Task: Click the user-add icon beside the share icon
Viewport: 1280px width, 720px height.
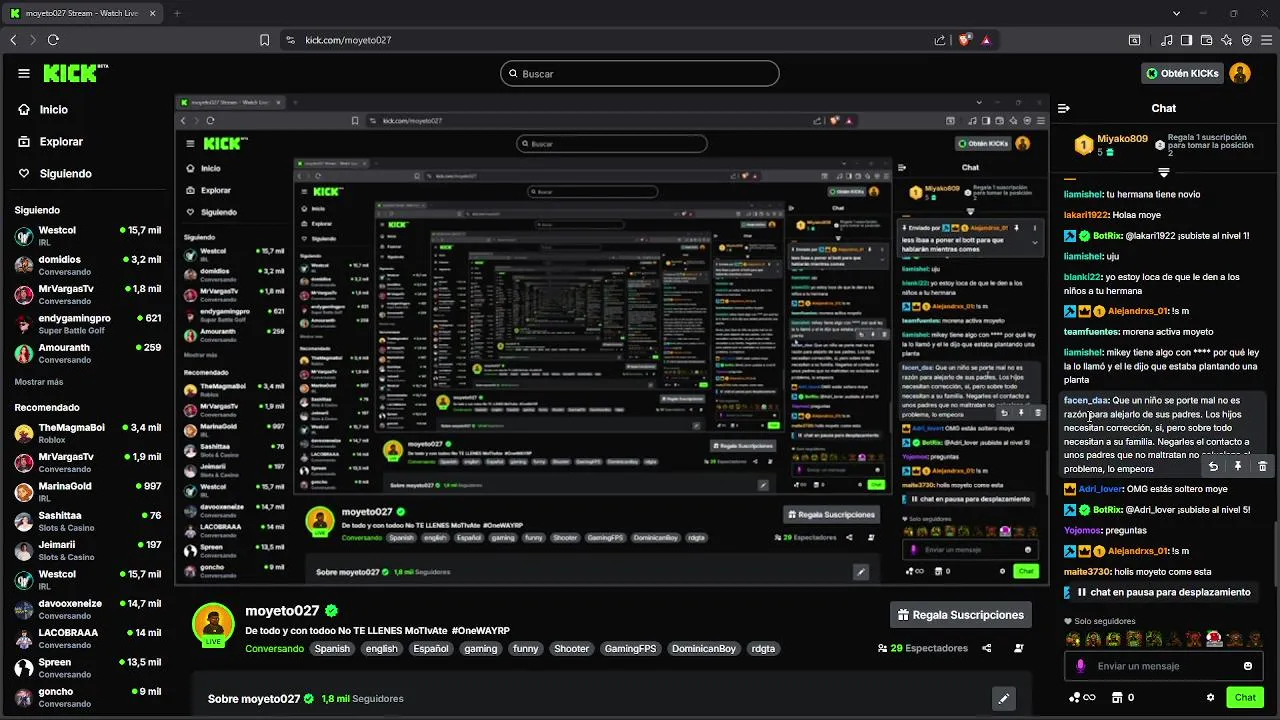Action: (x=1019, y=648)
